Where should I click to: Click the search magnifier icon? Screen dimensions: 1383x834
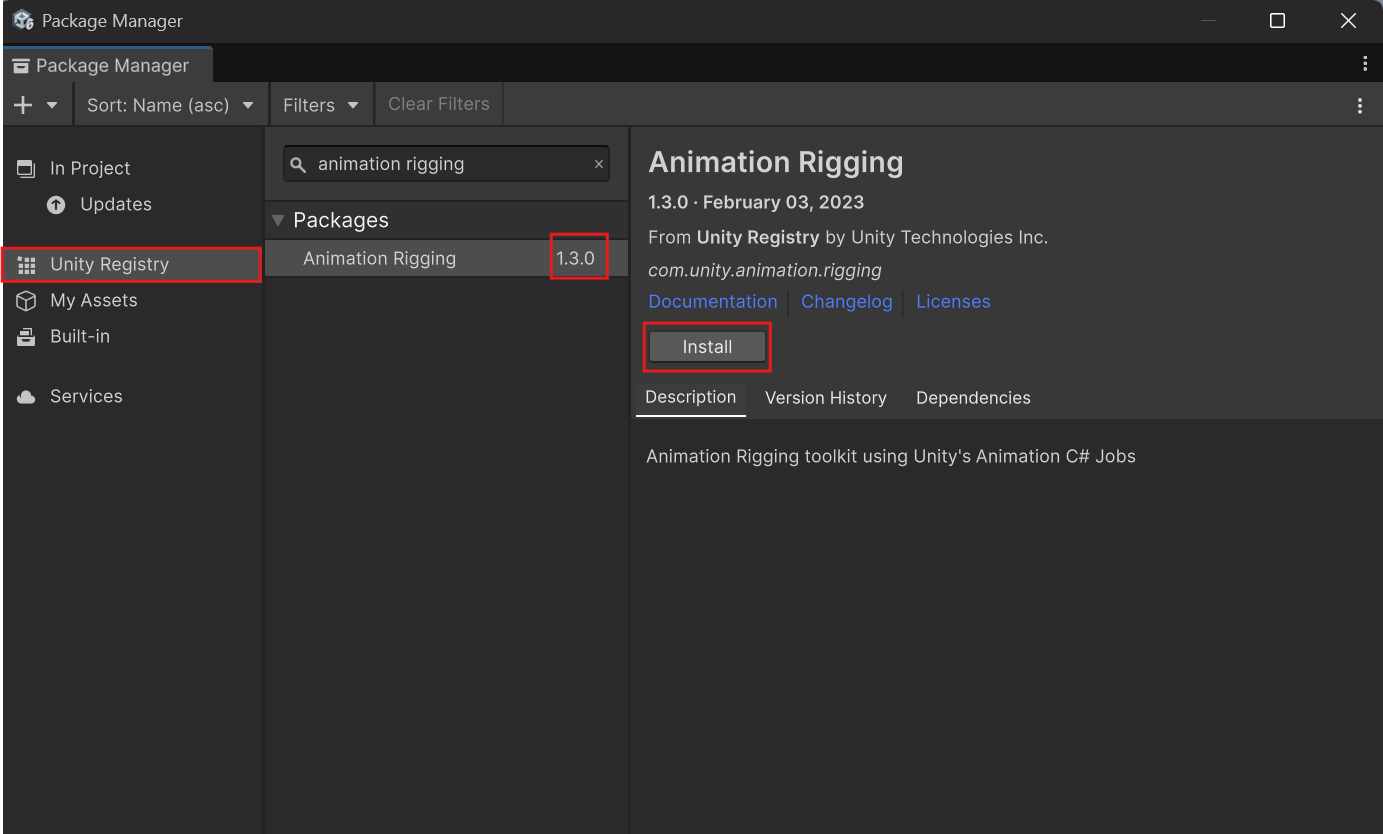[x=299, y=163]
